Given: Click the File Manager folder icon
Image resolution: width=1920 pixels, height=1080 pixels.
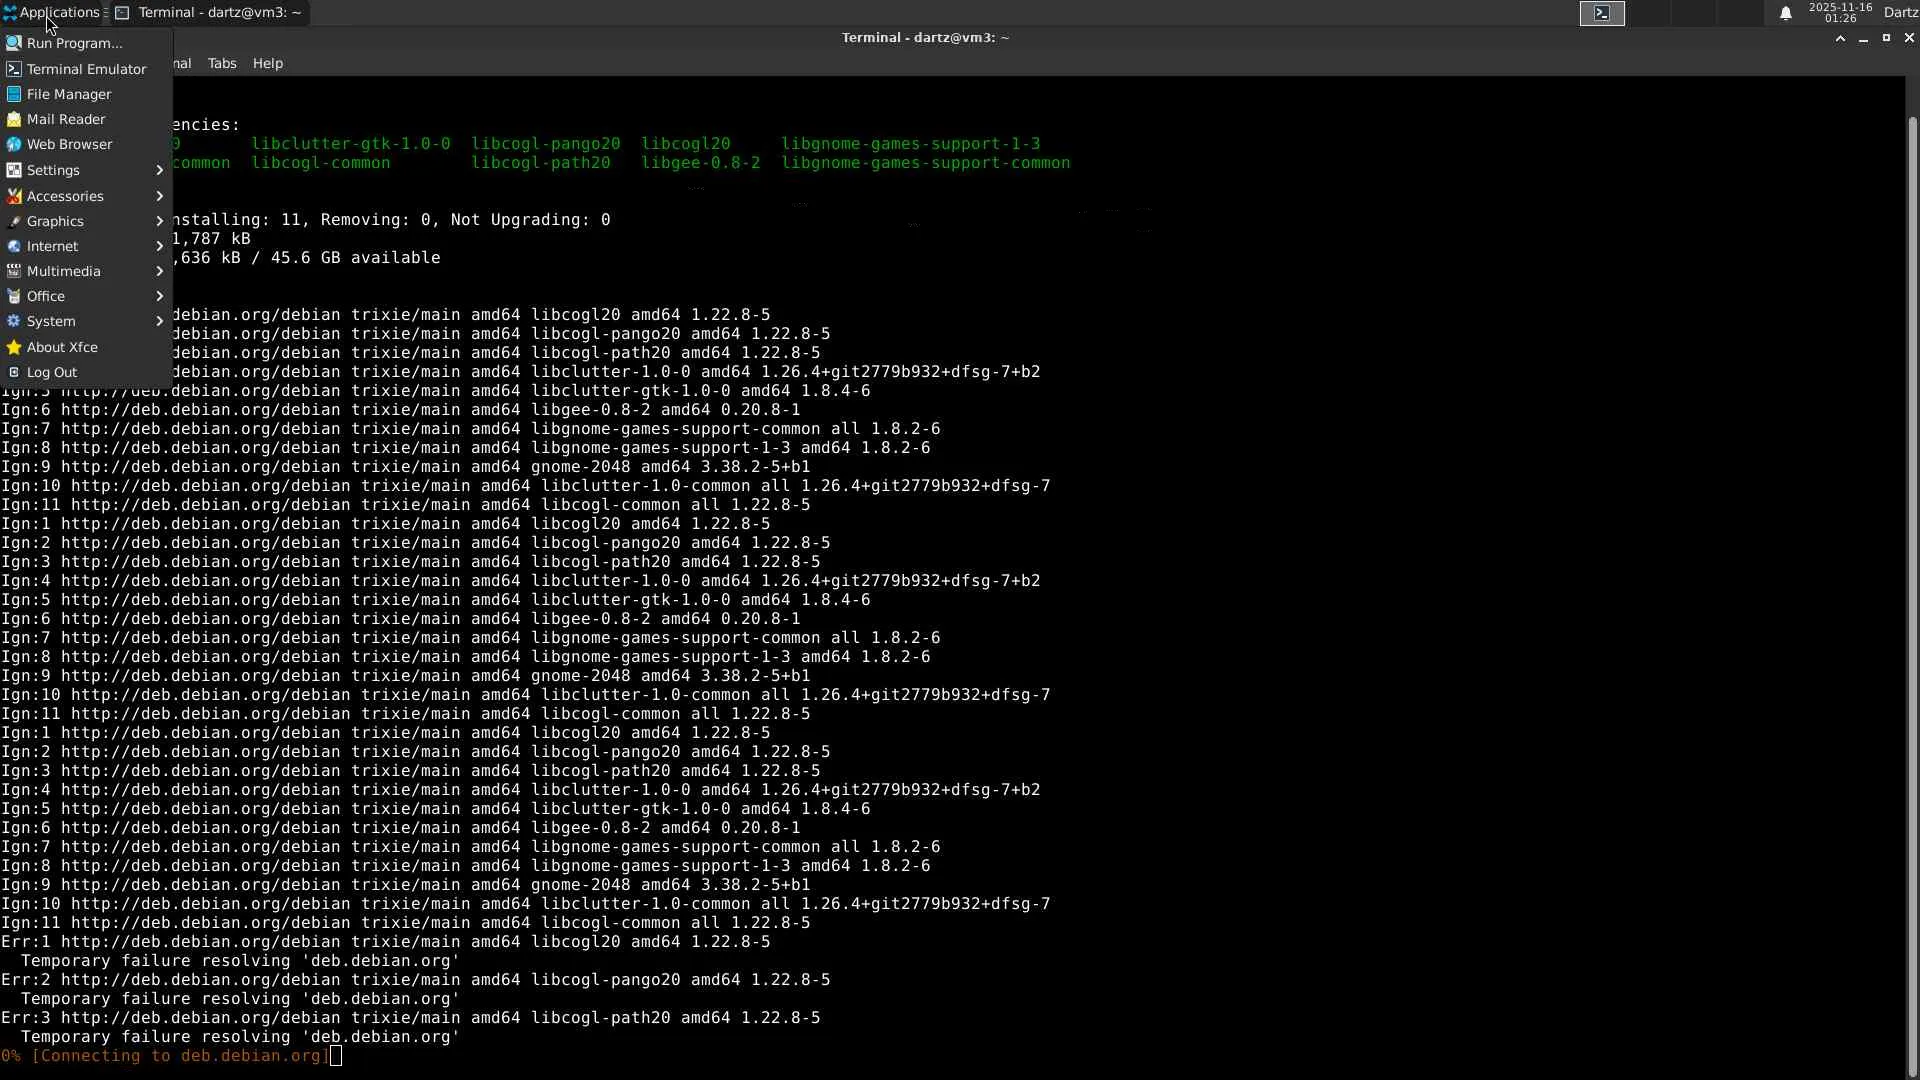Looking at the screenshot, I should pyautogui.click(x=14, y=94).
